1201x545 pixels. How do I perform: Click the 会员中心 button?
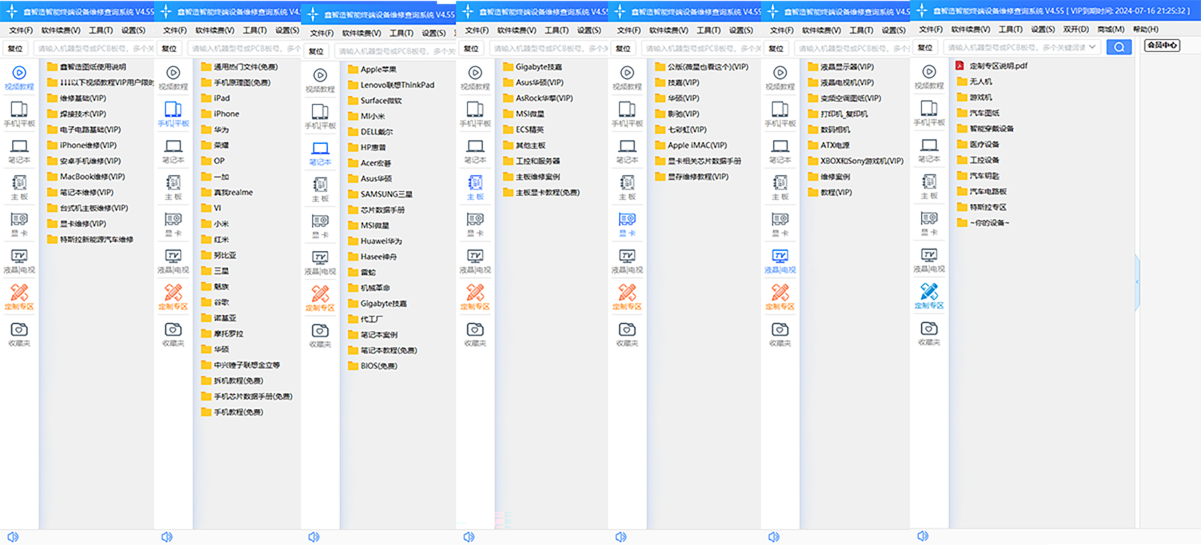[1162, 45]
